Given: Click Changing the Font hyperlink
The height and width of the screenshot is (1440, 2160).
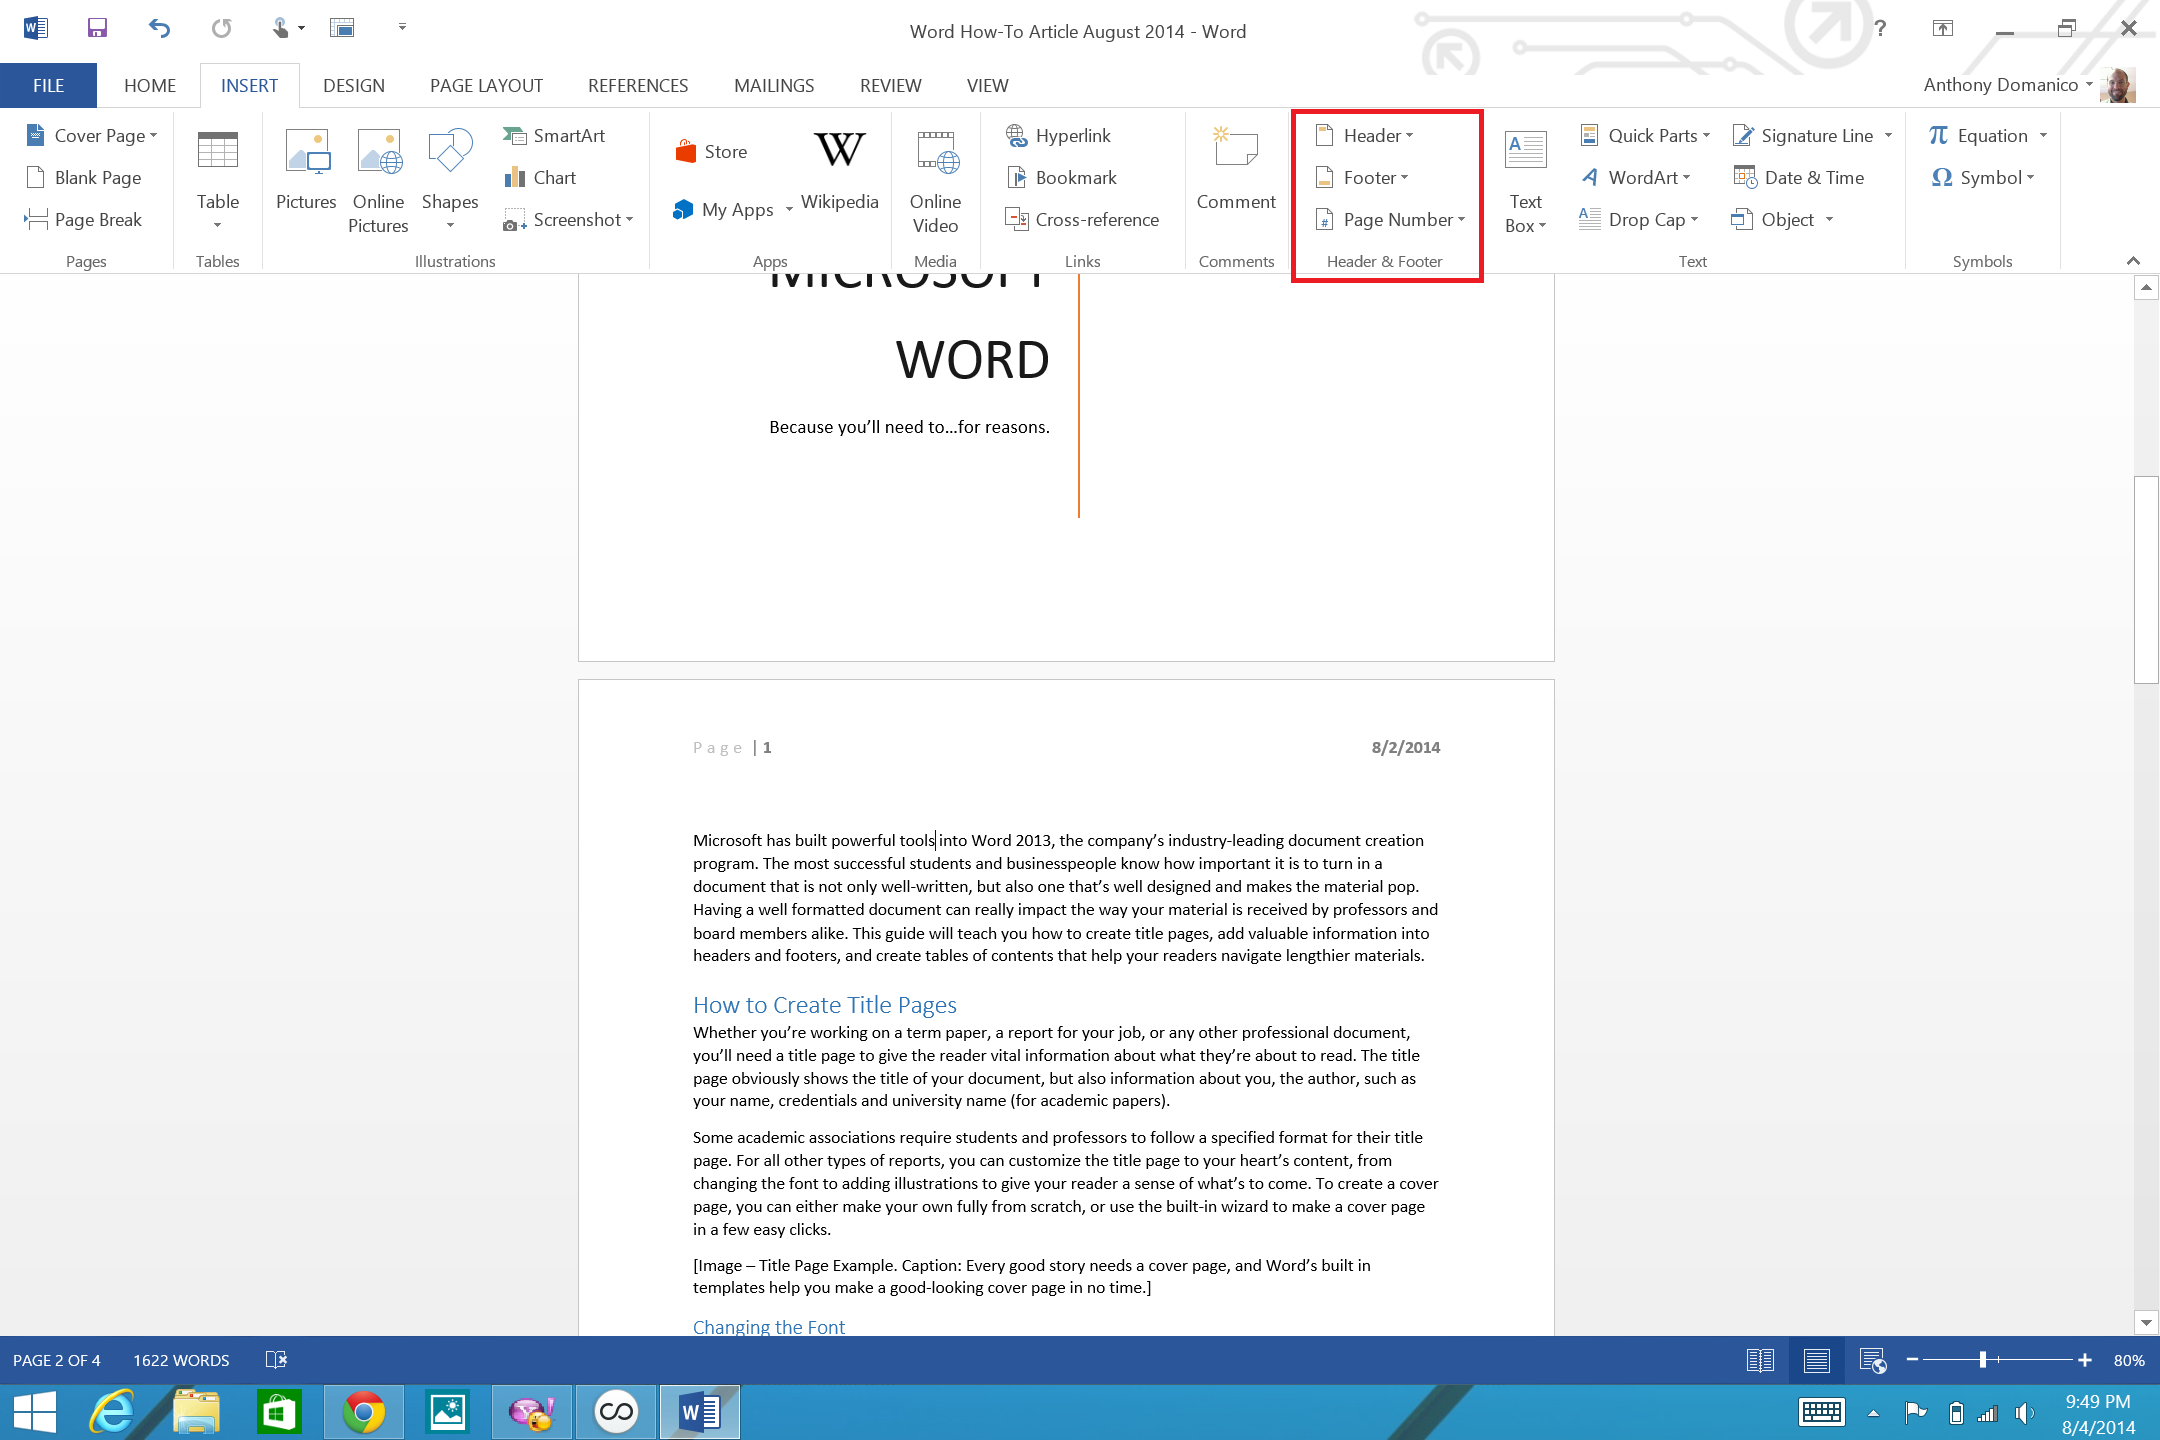Looking at the screenshot, I should 768,1326.
